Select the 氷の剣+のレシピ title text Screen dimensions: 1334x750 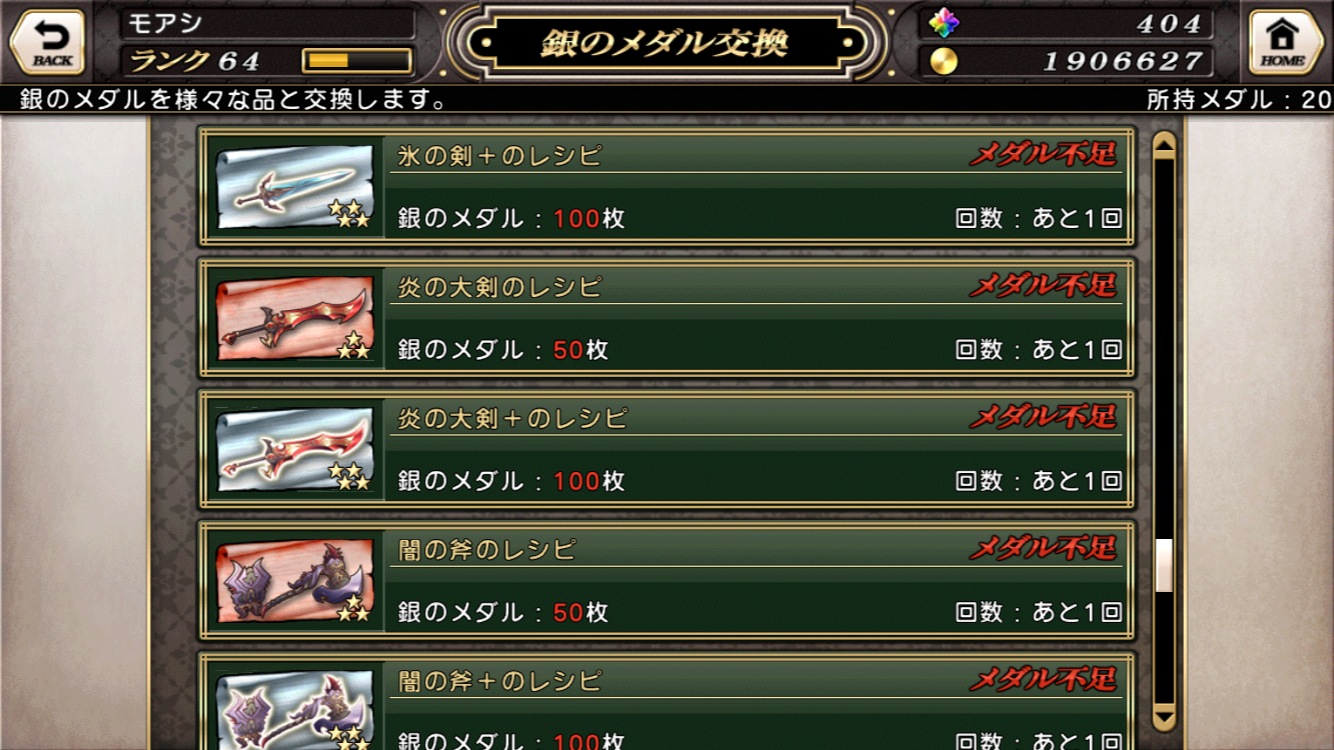click(500, 156)
